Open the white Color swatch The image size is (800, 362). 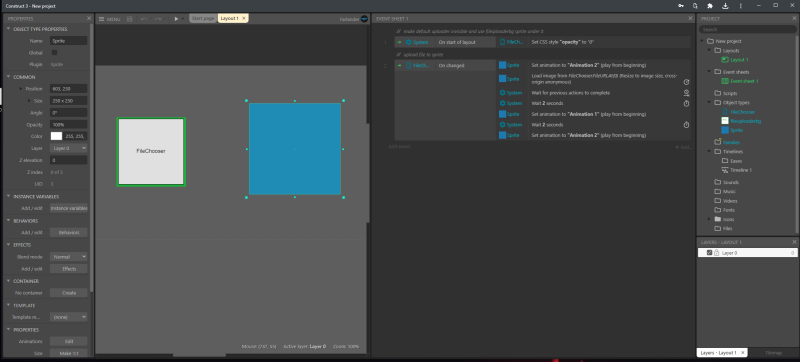click(x=56, y=136)
